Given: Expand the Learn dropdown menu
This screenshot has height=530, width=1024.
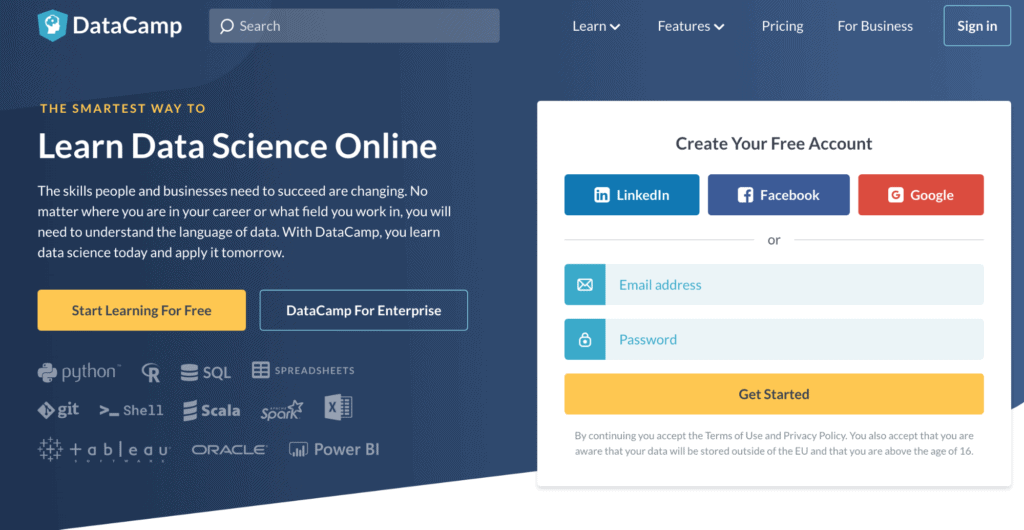Looking at the screenshot, I should (x=596, y=26).
